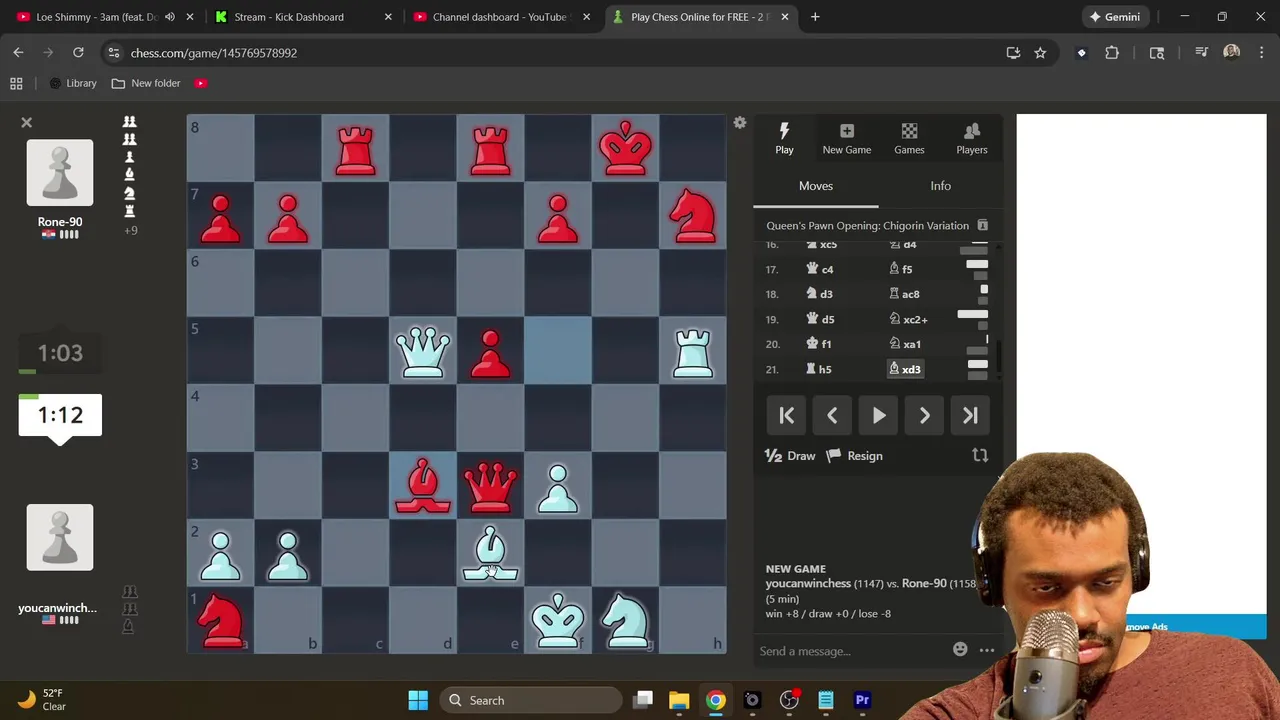
Task: Go back in the browser
Action: [18, 53]
